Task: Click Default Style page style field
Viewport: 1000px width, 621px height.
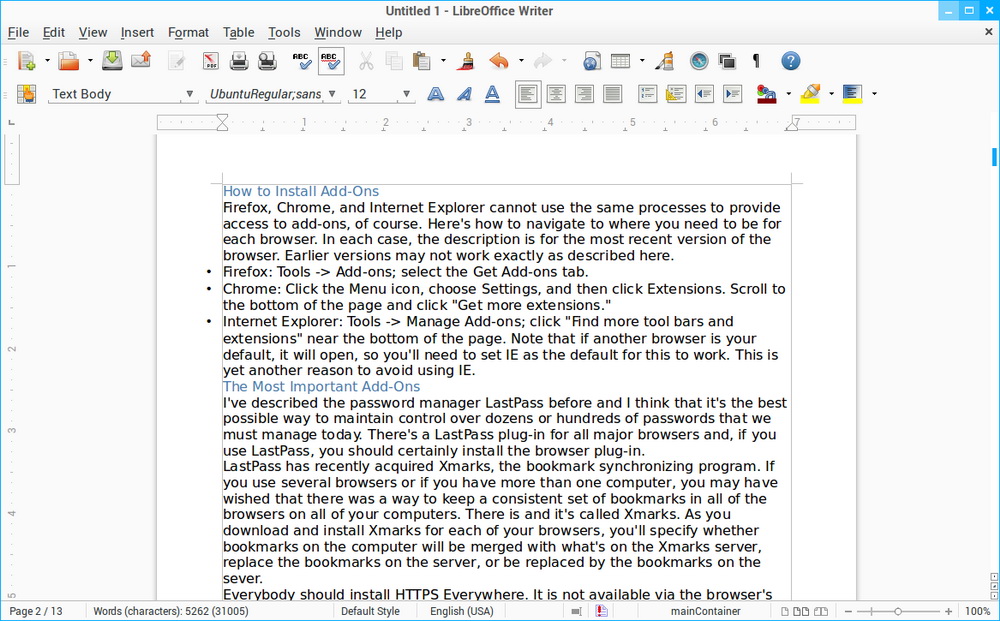Action: point(370,611)
